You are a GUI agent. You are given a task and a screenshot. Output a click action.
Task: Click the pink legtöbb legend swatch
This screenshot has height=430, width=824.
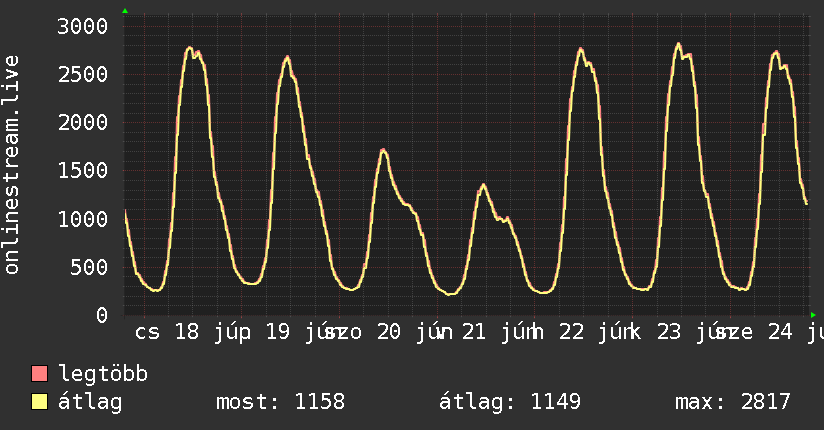(x=39, y=374)
